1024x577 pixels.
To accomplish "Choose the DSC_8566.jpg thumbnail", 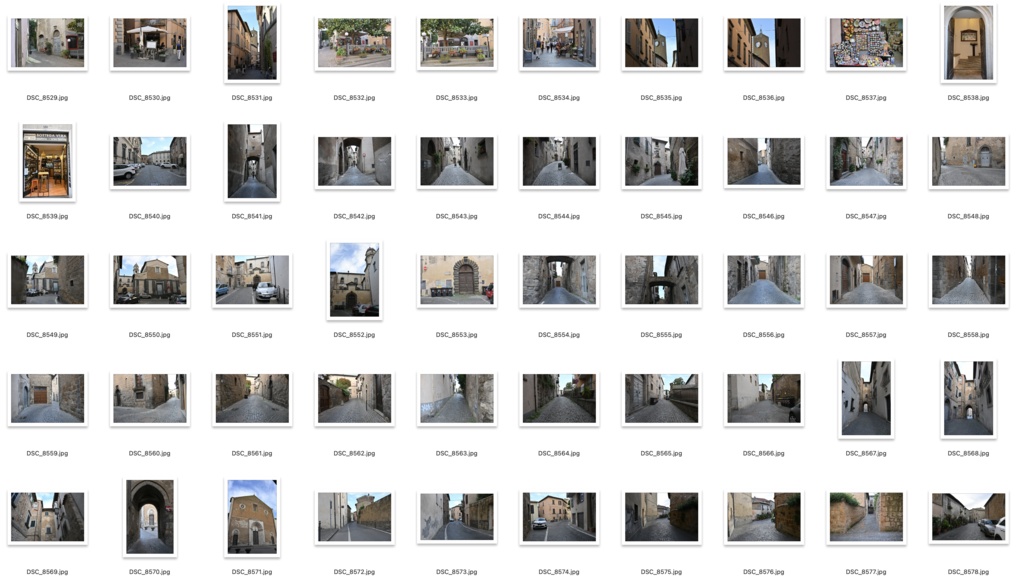I will click(x=763, y=398).
